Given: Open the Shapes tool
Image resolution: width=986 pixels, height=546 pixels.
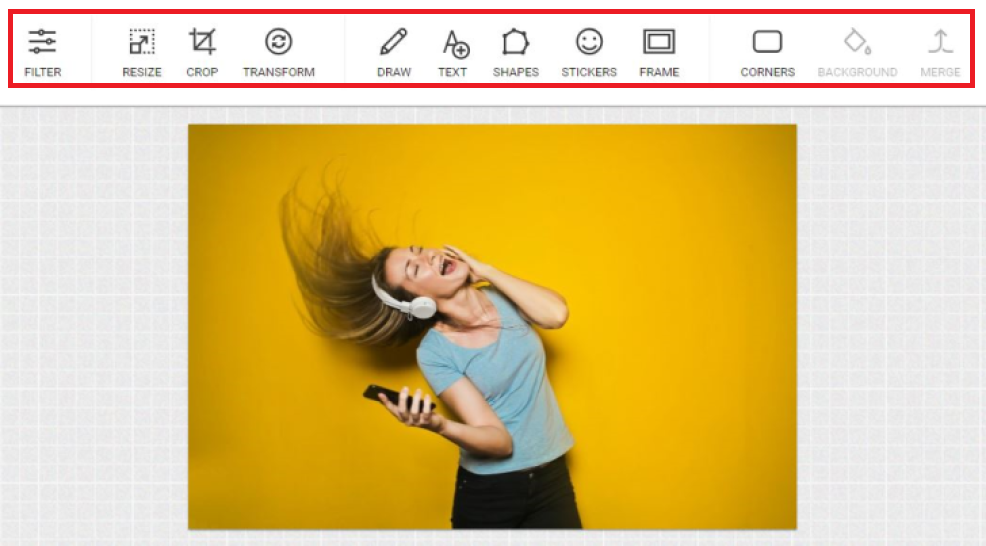Looking at the screenshot, I should 516,53.
